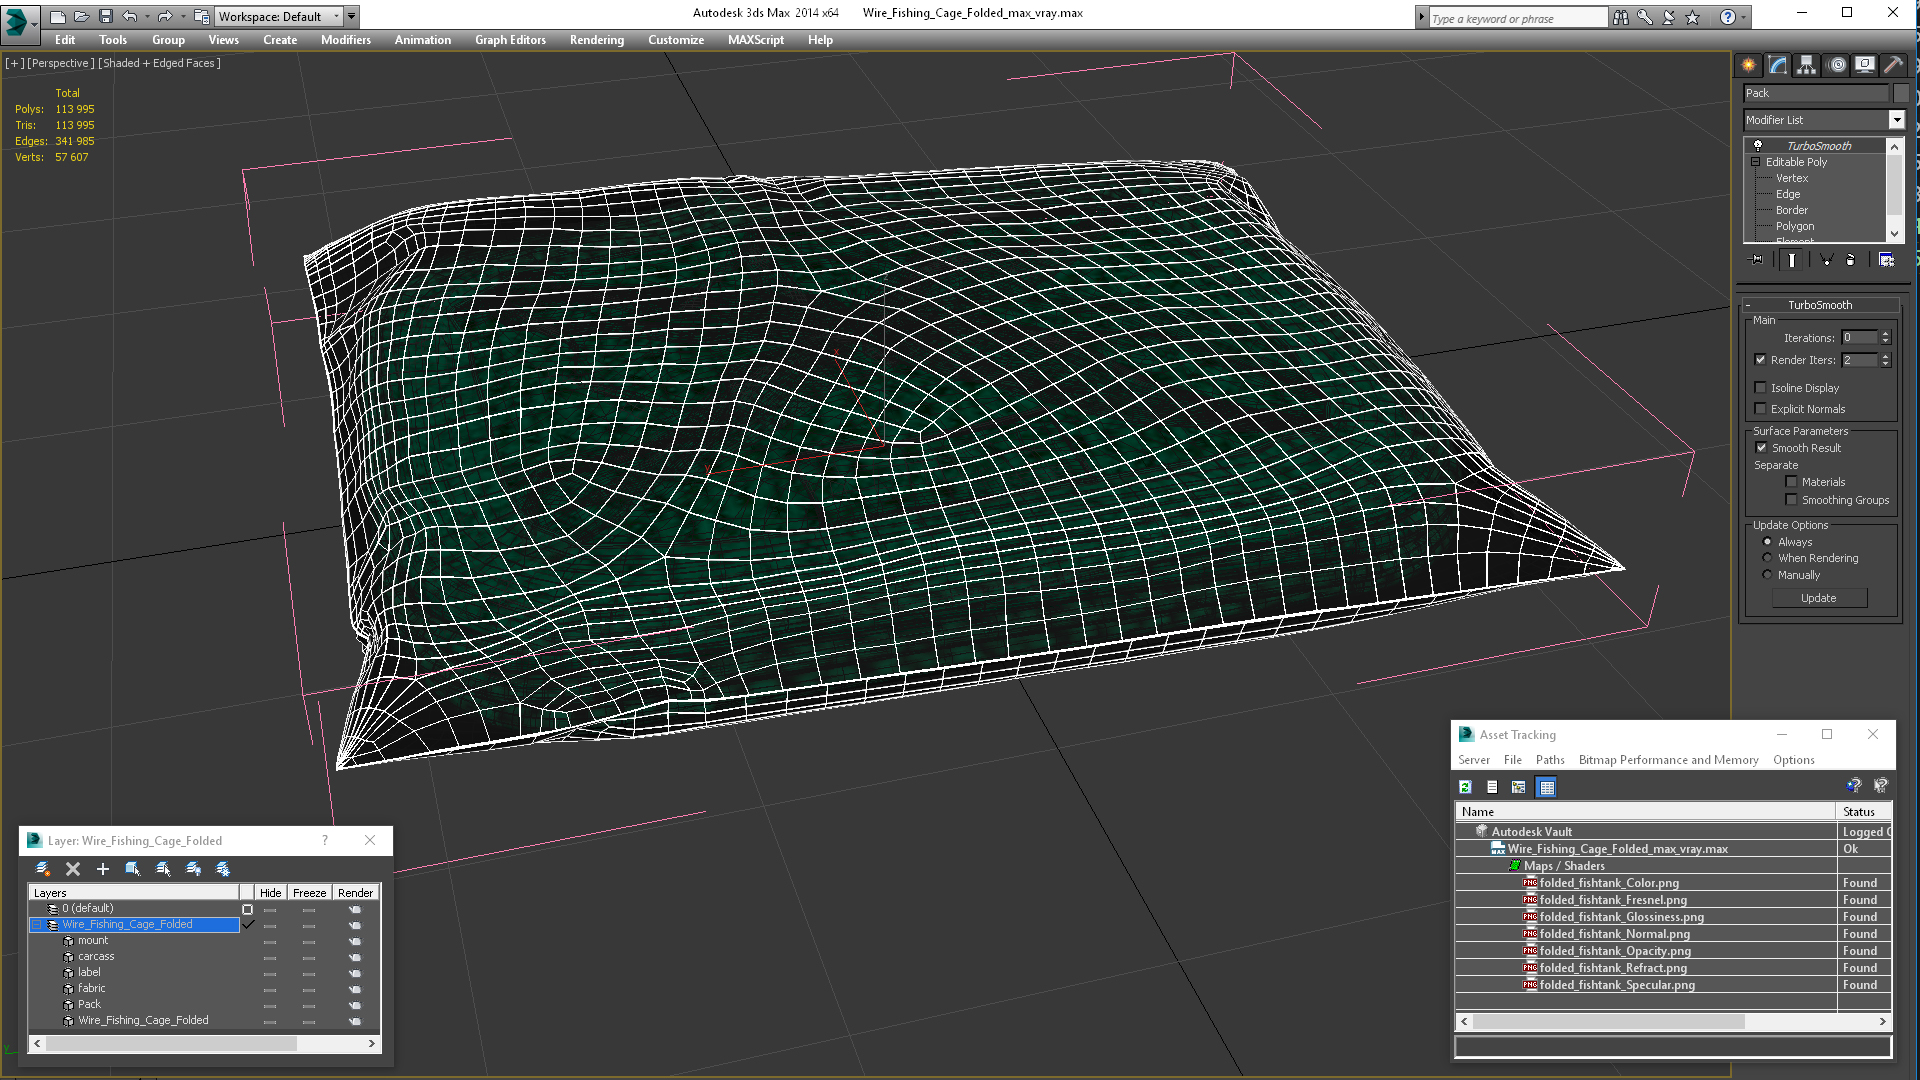The width and height of the screenshot is (1920, 1080).
Task: Click Asset Tracking horizontal scrollbar
Action: click(1673, 1022)
